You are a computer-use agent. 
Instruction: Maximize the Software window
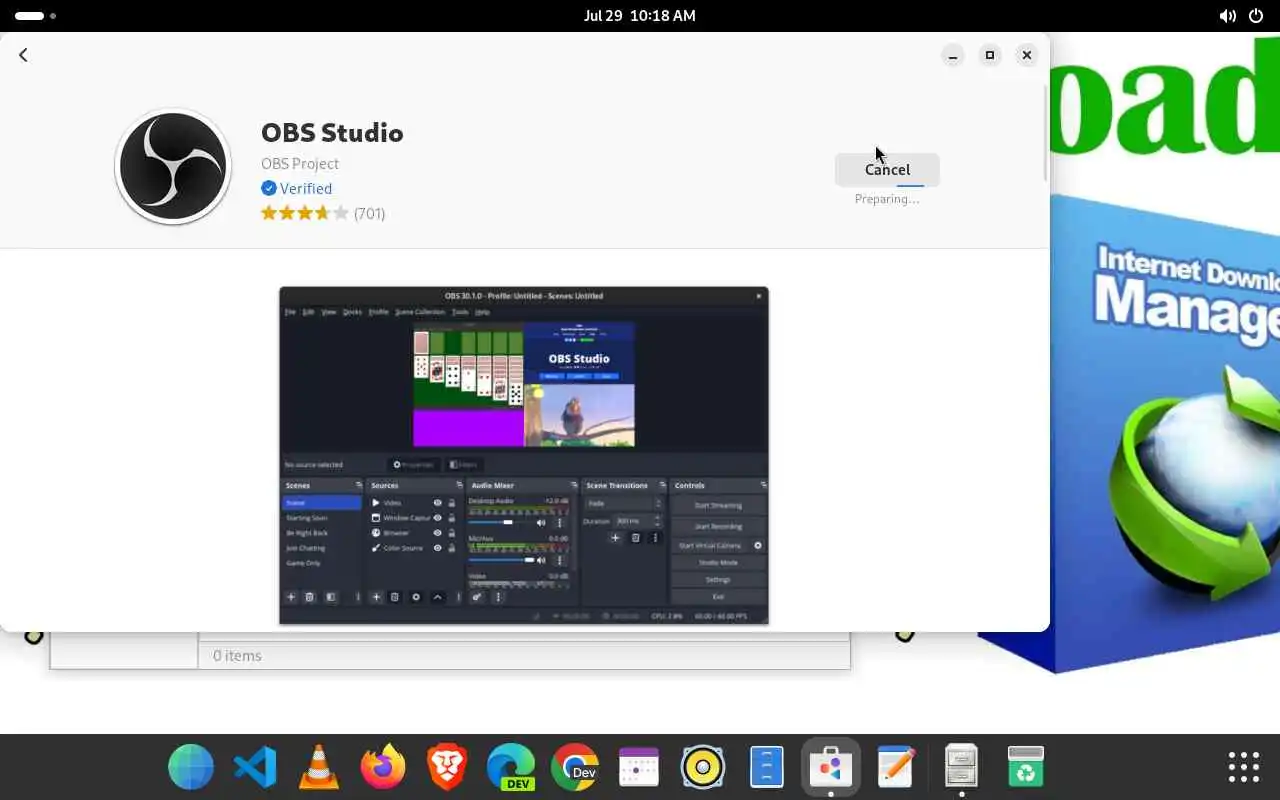[x=990, y=55]
